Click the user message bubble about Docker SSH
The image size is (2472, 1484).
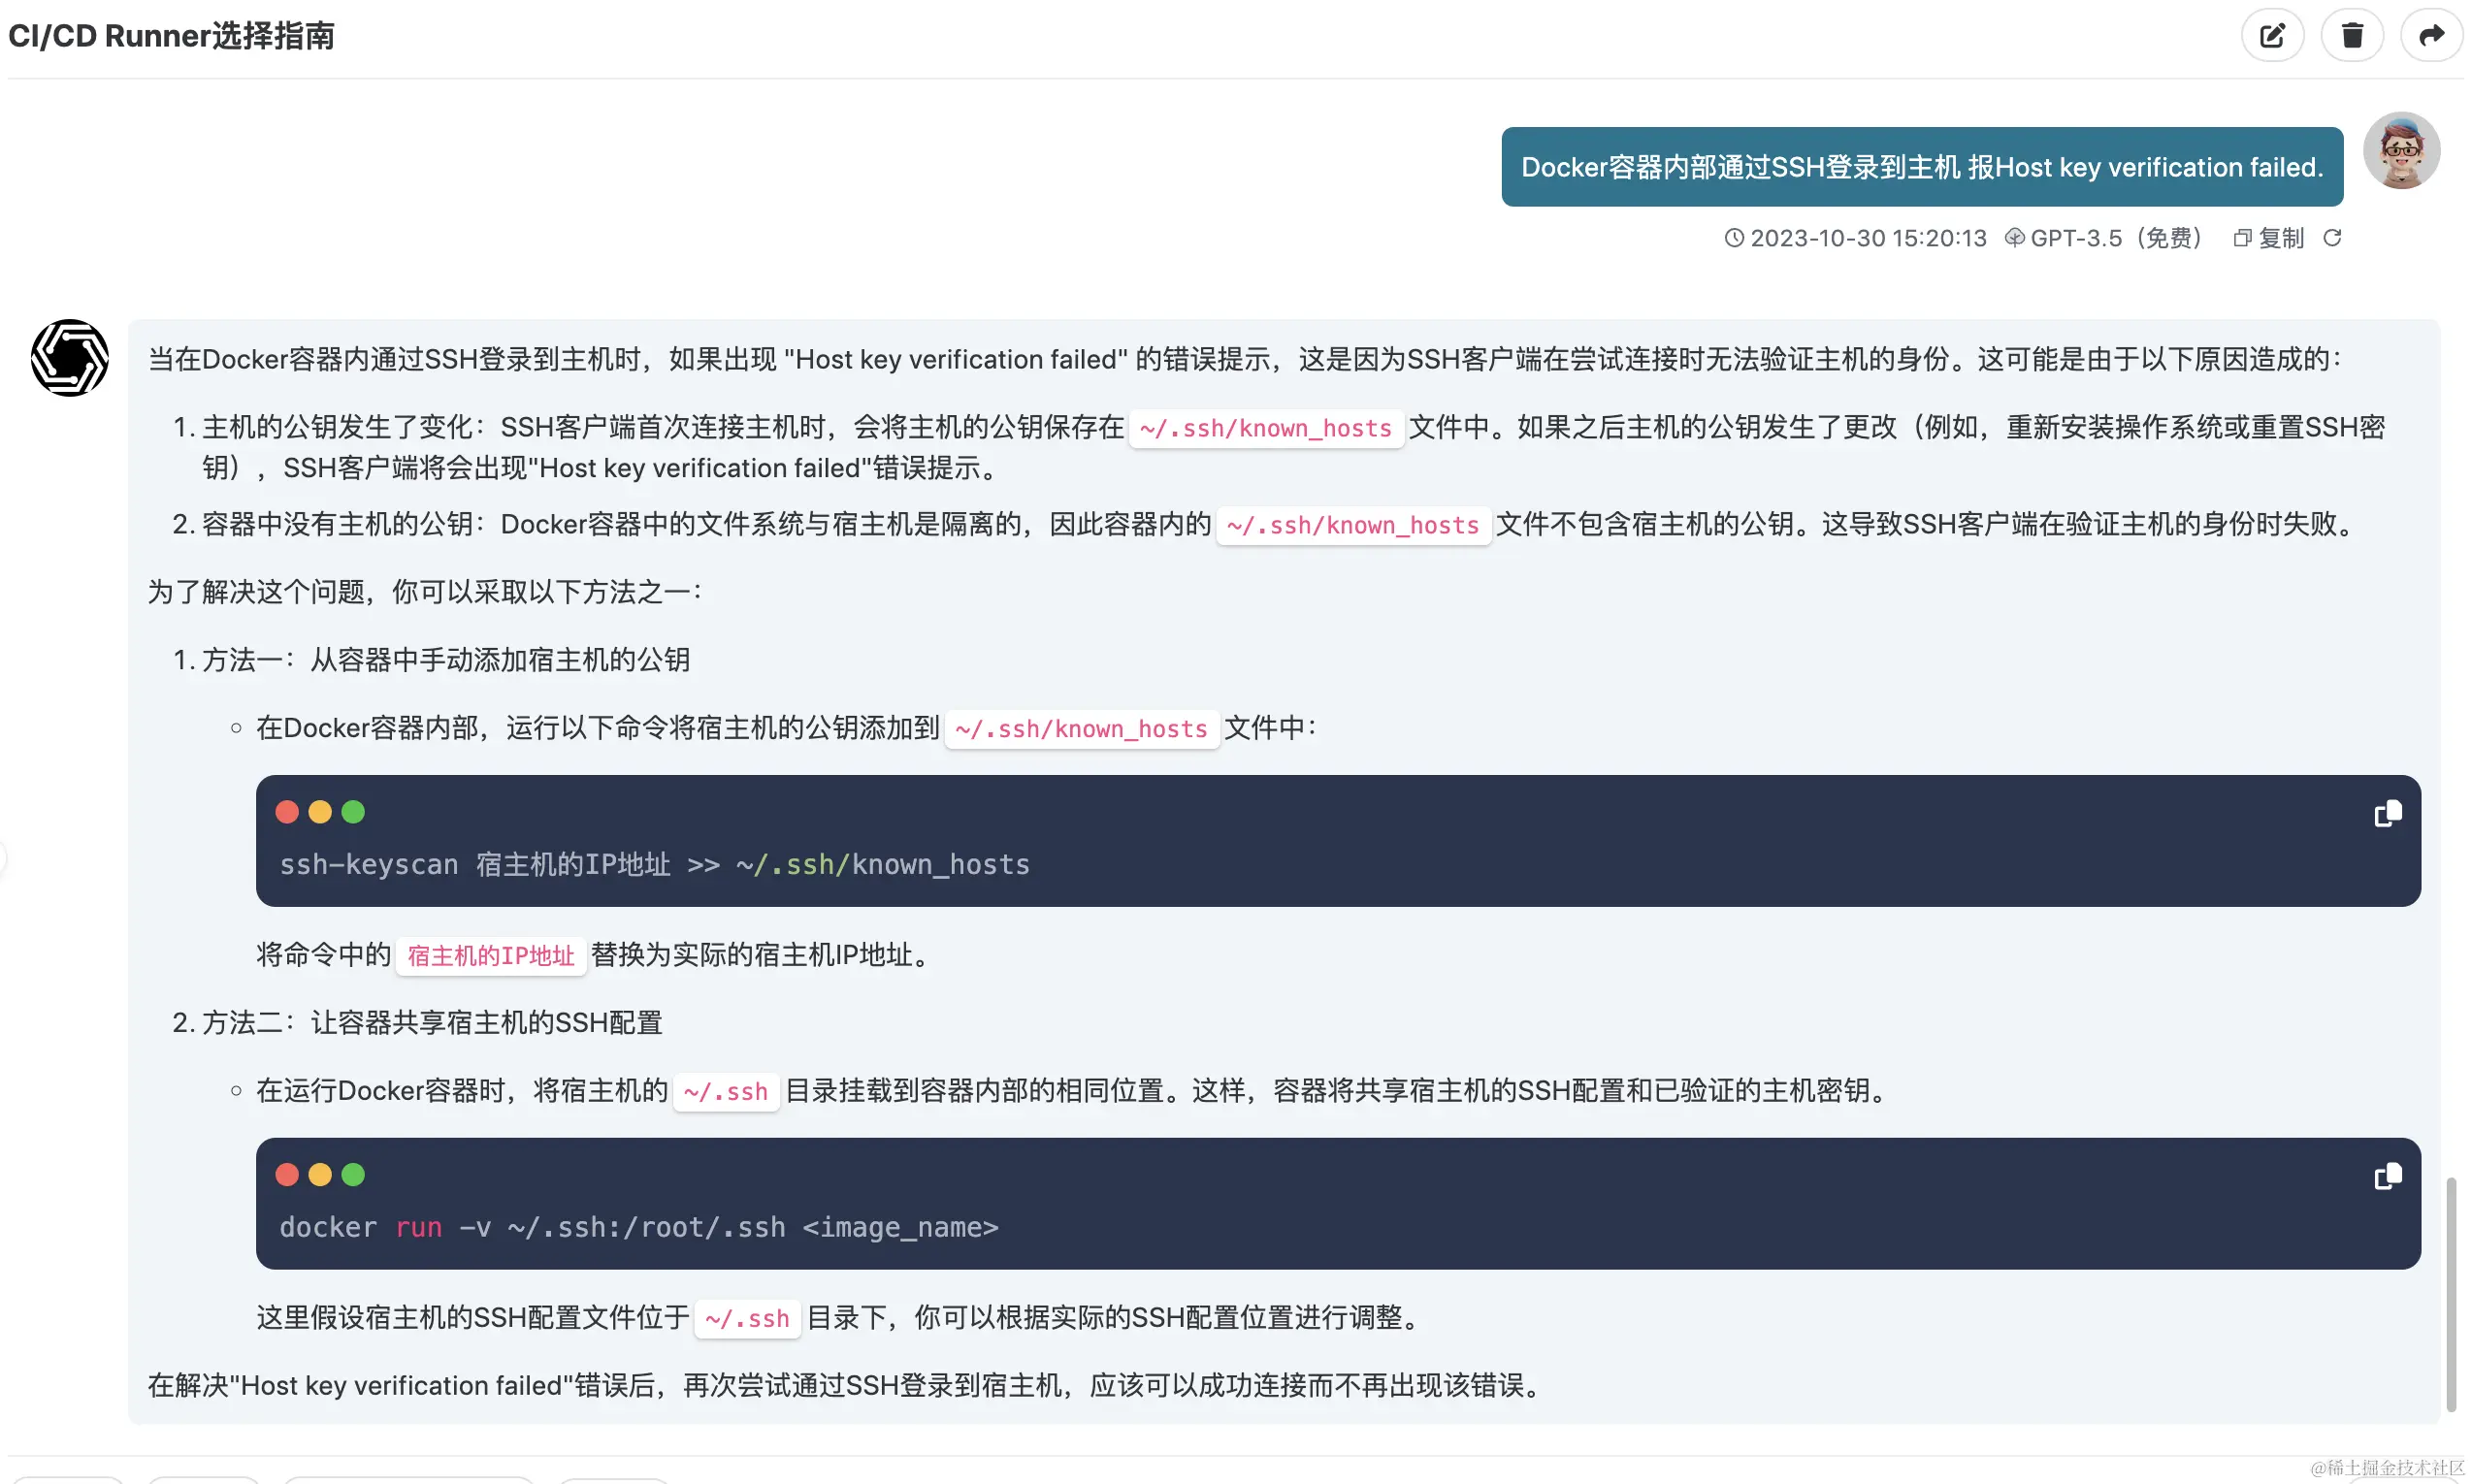point(1921,167)
